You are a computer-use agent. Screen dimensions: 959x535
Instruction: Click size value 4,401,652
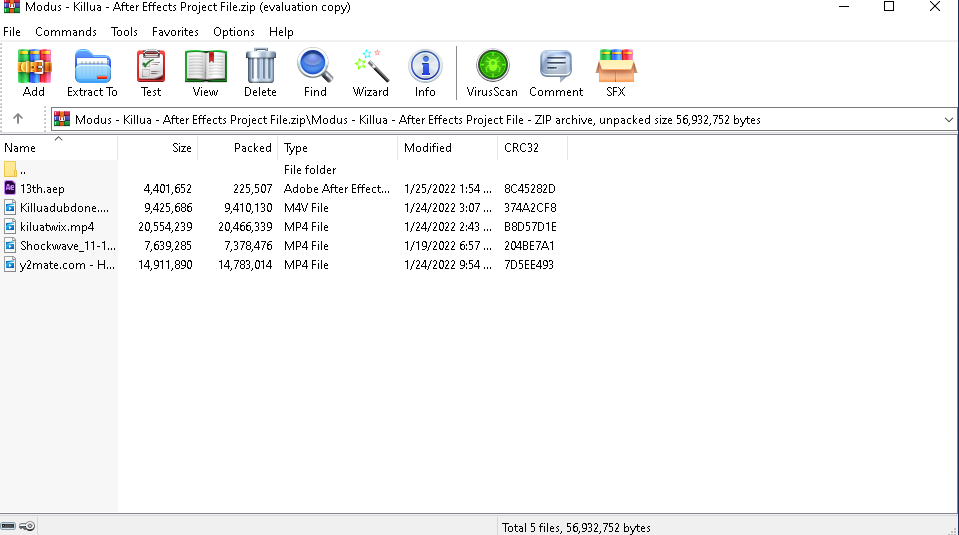click(x=168, y=189)
